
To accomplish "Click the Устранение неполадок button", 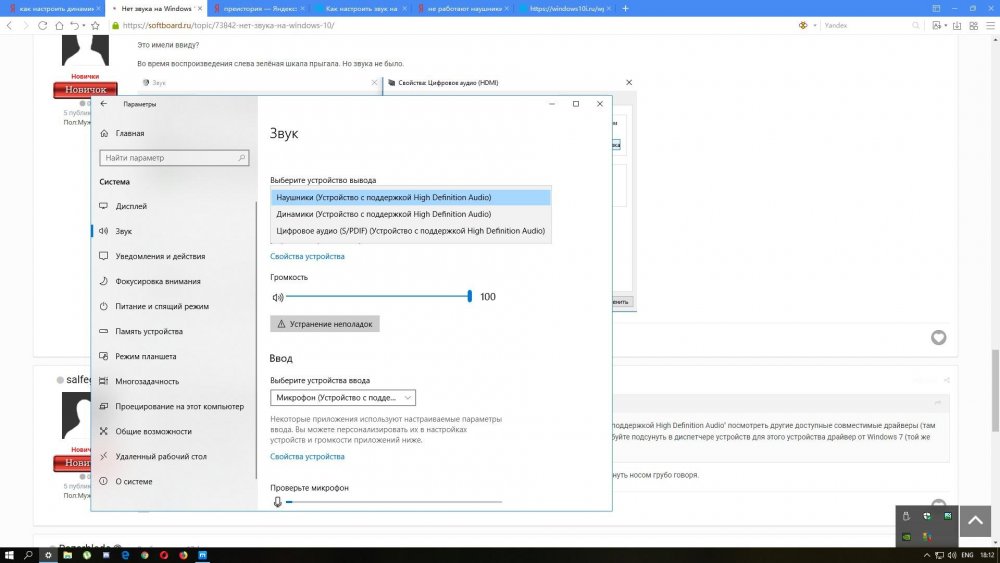I will pyautogui.click(x=325, y=324).
